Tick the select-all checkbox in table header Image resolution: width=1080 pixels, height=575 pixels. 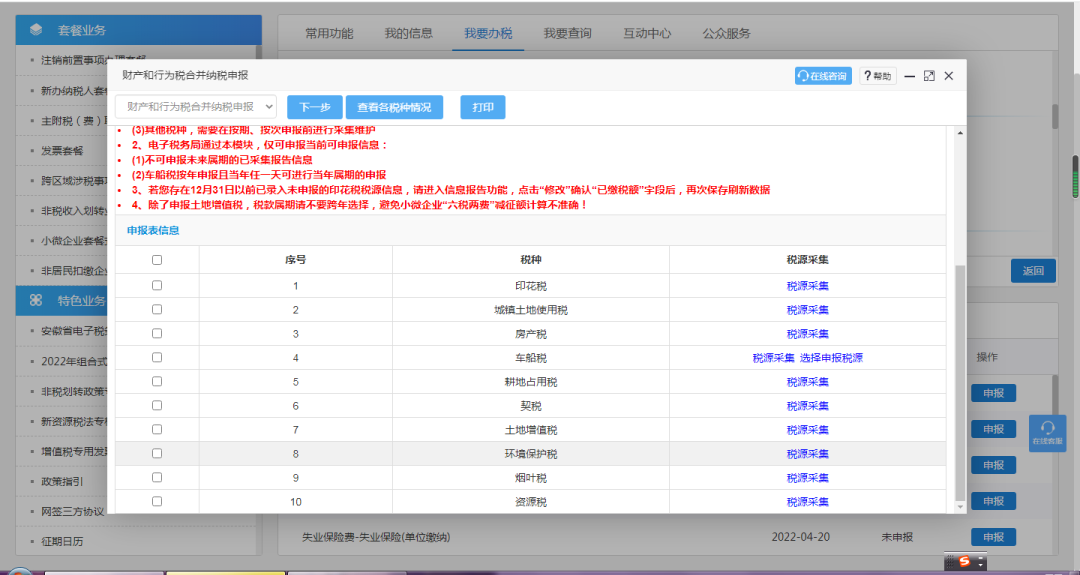coord(157,260)
